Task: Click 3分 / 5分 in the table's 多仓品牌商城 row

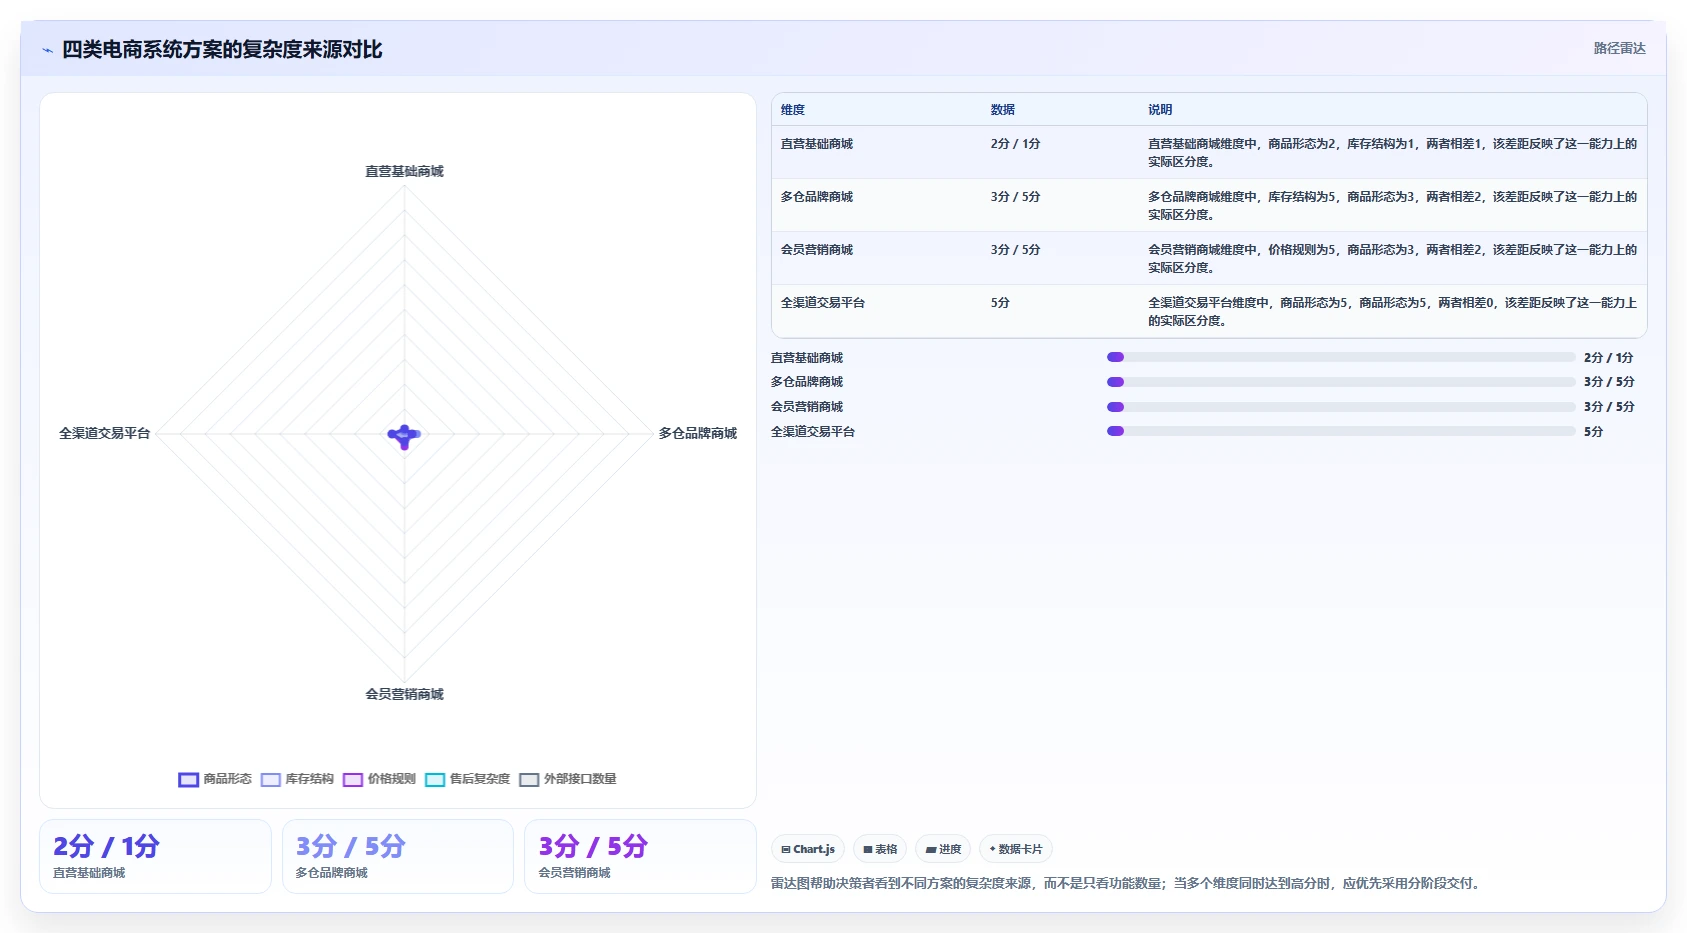Action: (x=1015, y=197)
